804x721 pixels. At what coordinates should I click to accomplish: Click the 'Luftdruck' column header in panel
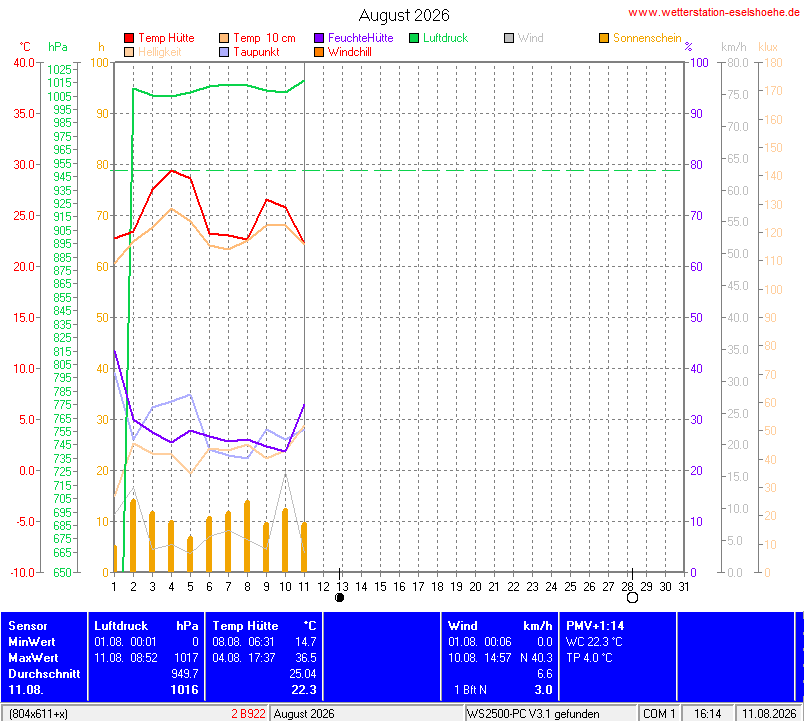pyautogui.click(x=121, y=626)
